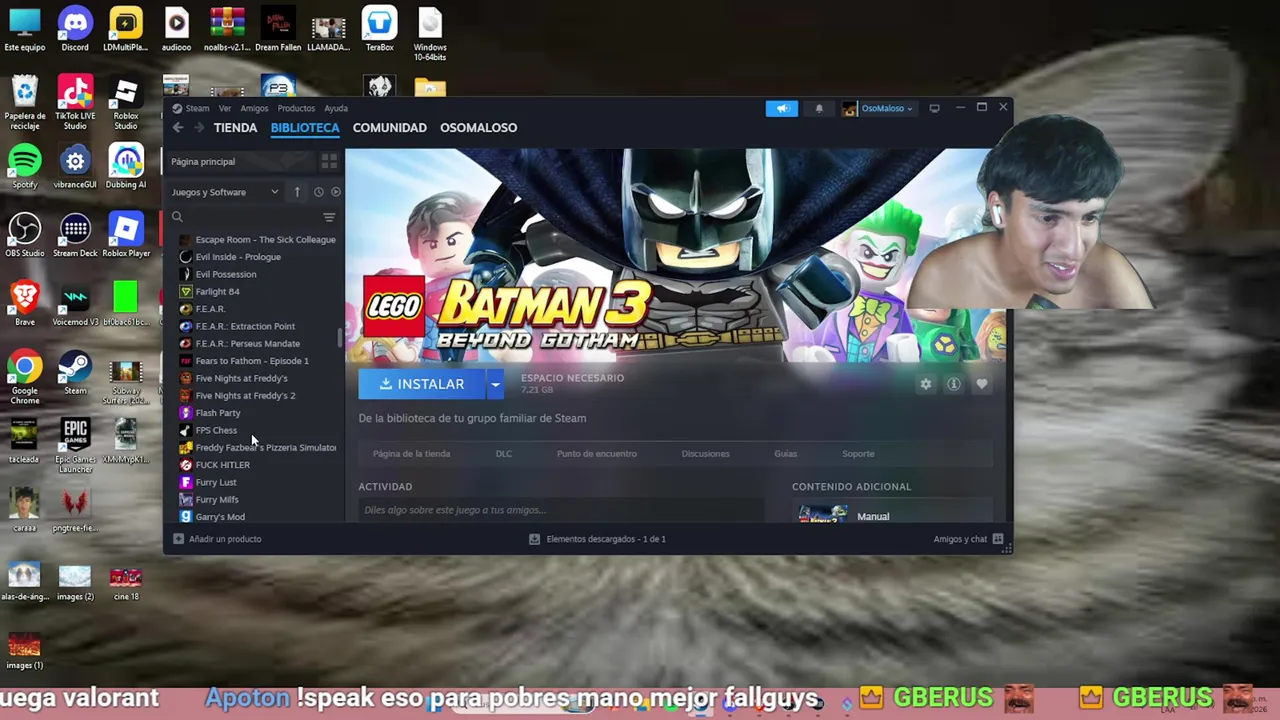The image size is (1280, 720).
Task: Open Spotify desktop icon
Action: [x=25, y=167]
